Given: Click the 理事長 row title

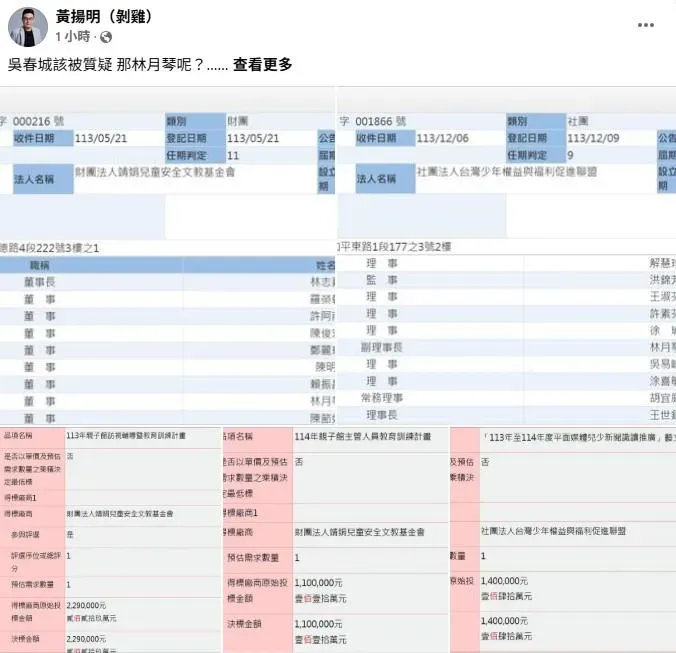Looking at the screenshot, I should (382, 415).
